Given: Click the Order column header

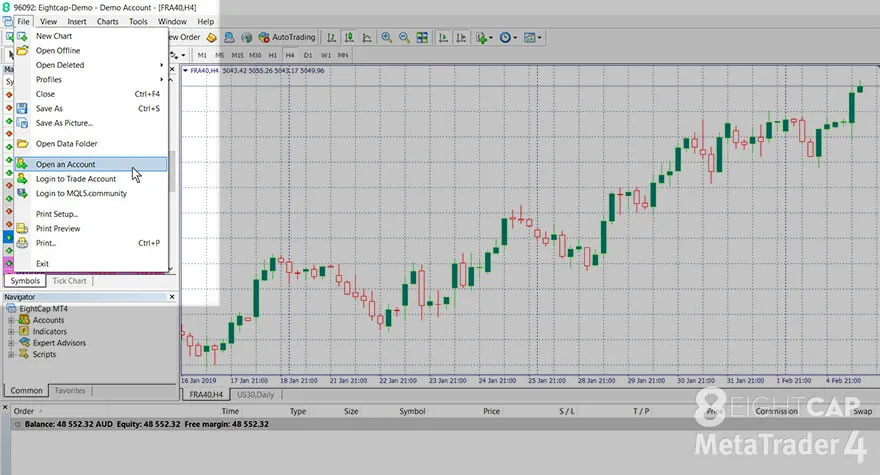Looking at the screenshot, I should click(x=24, y=411).
